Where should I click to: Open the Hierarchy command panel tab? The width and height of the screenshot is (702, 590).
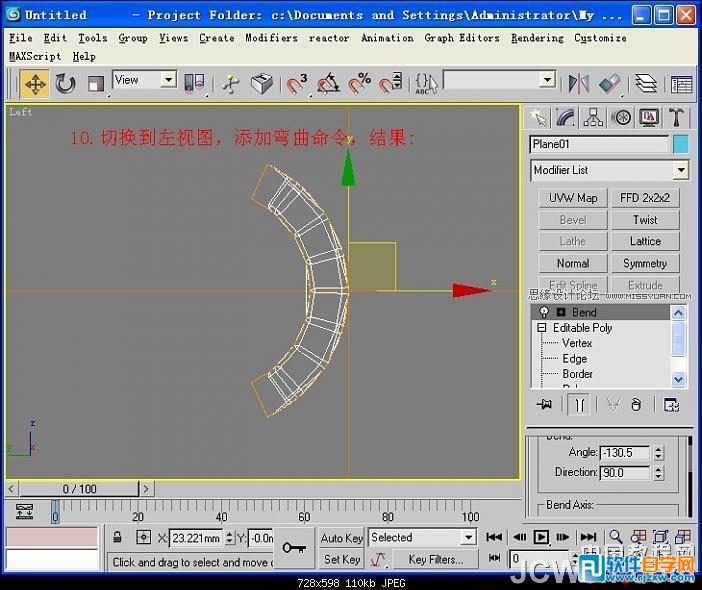[x=593, y=118]
